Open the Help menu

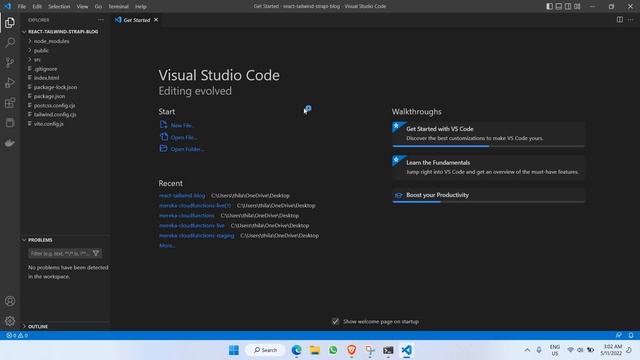pos(141,6)
